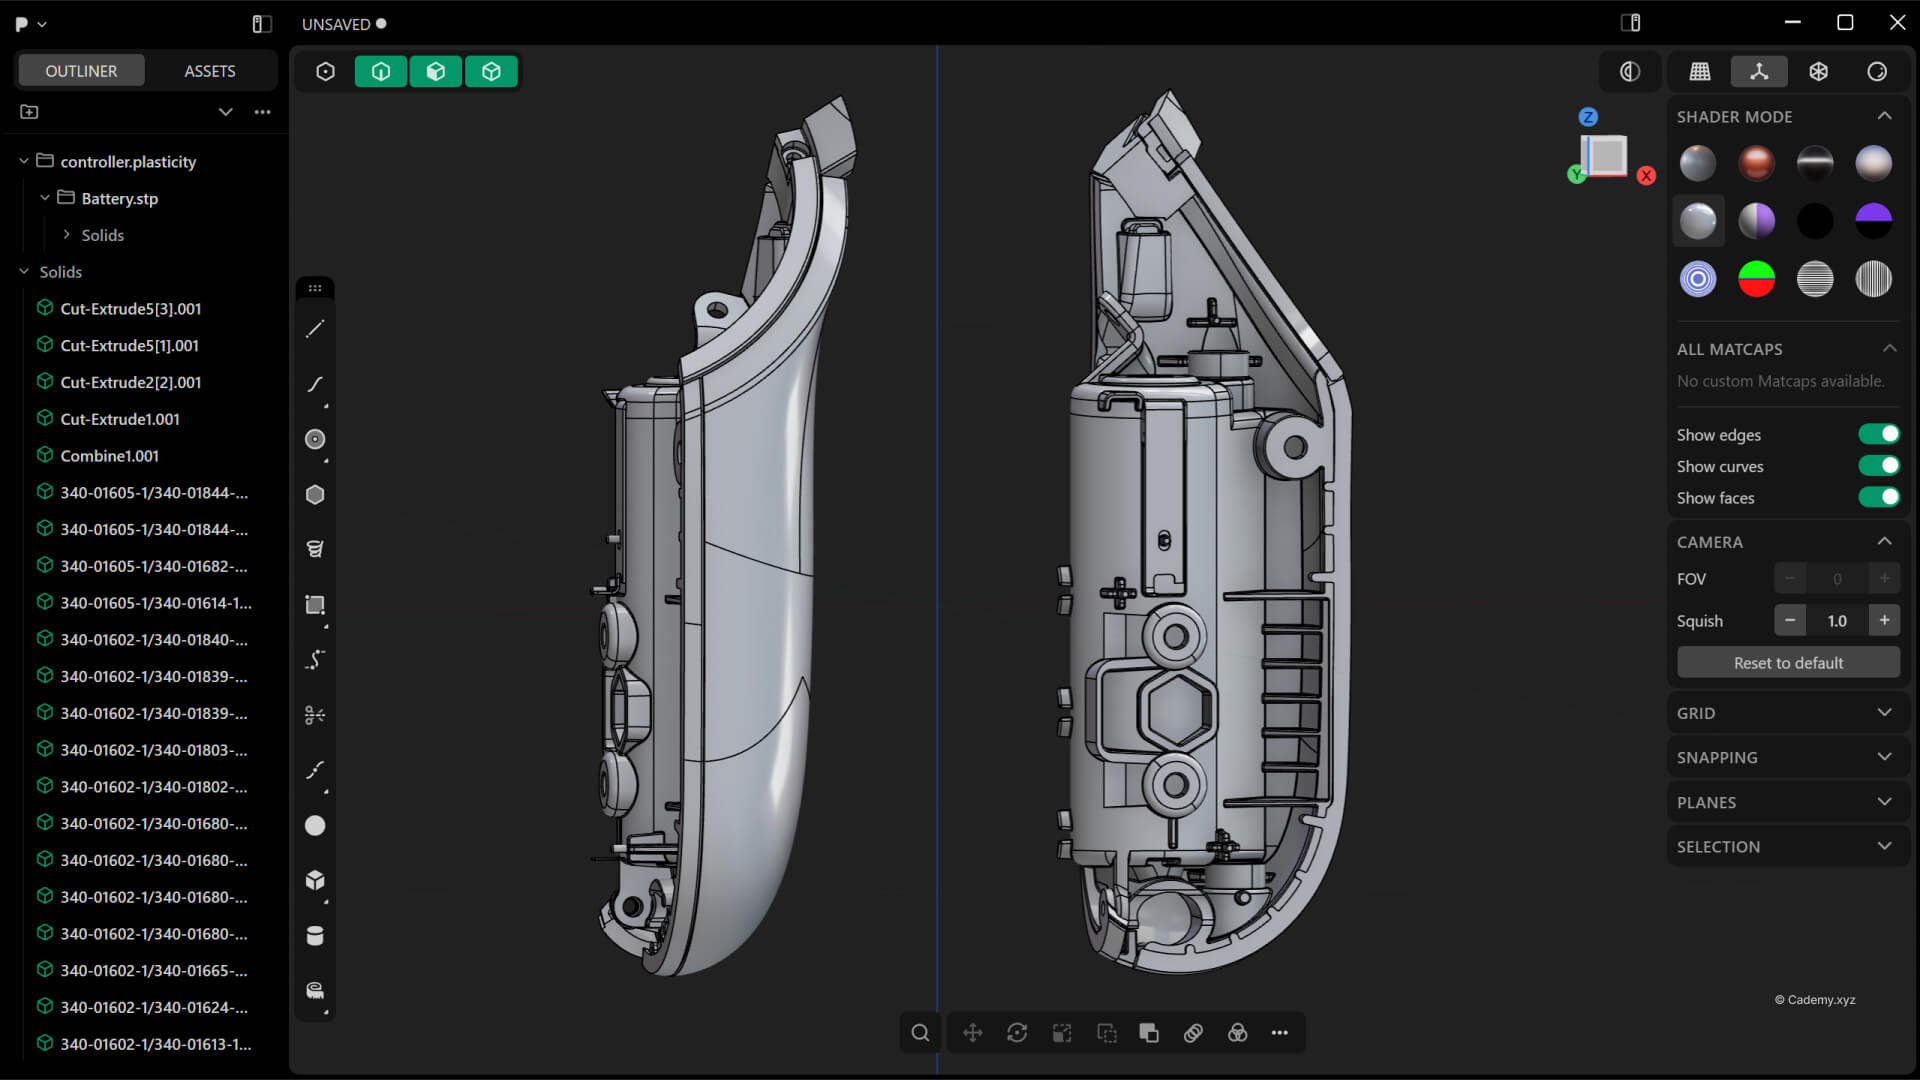Turn off Show faces switch
This screenshot has width=1920, height=1080.
pyautogui.click(x=1879, y=497)
